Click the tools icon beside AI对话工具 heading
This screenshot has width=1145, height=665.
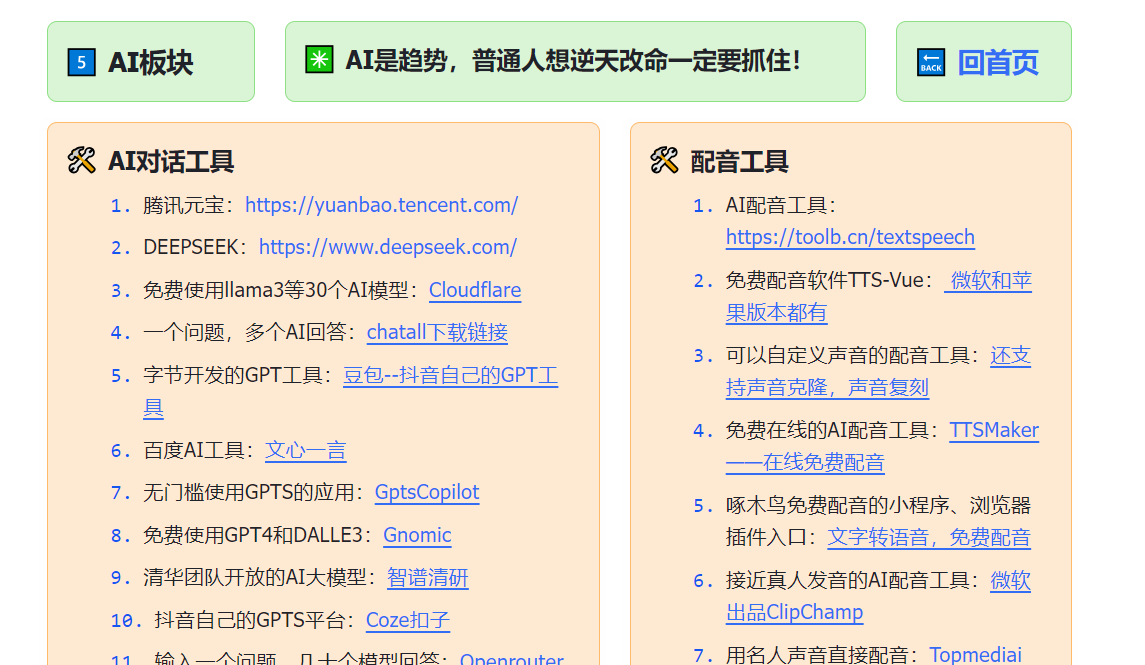(80, 161)
